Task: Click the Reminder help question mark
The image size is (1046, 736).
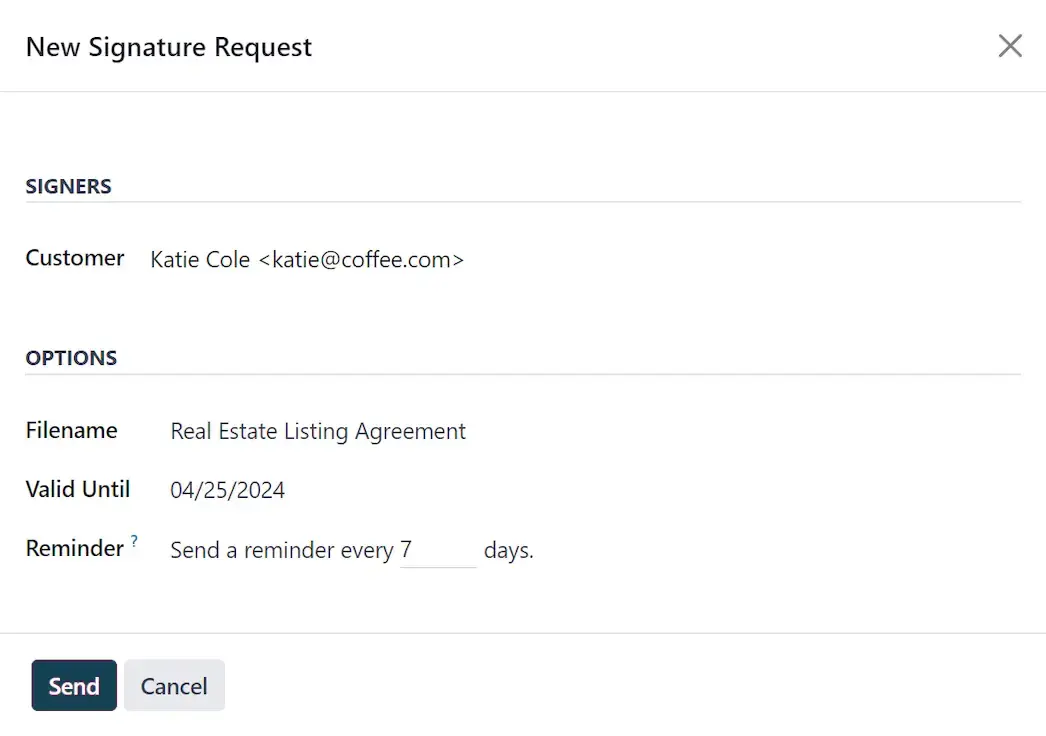Action: tap(134, 541)
